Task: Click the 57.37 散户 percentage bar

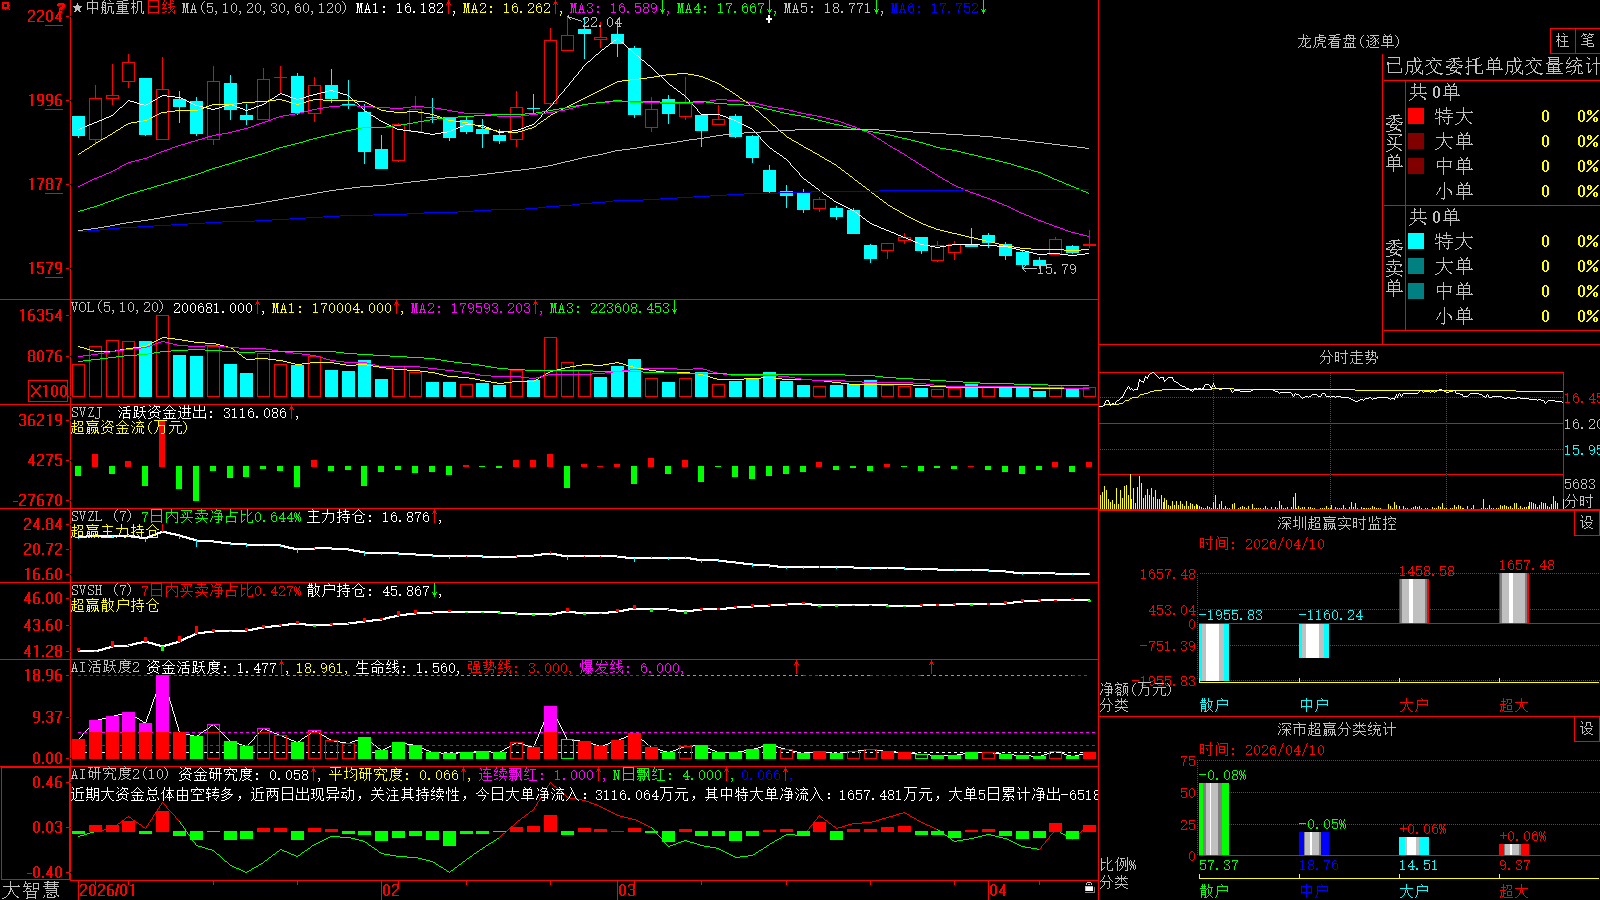Action: 1214,820
